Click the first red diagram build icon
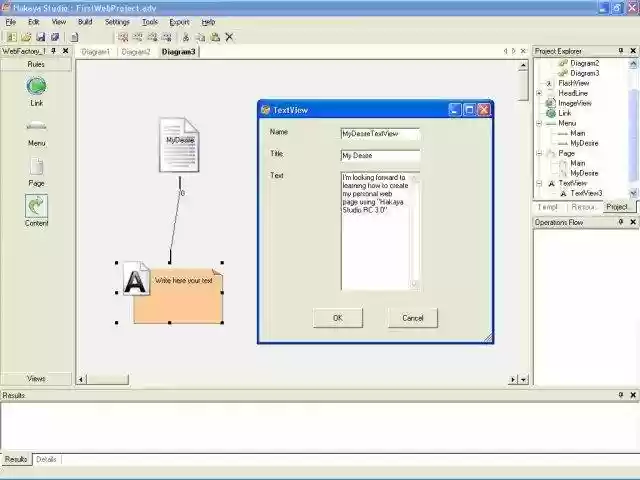The width and height of the screenshot is (640, 480). tap(123, 37)
